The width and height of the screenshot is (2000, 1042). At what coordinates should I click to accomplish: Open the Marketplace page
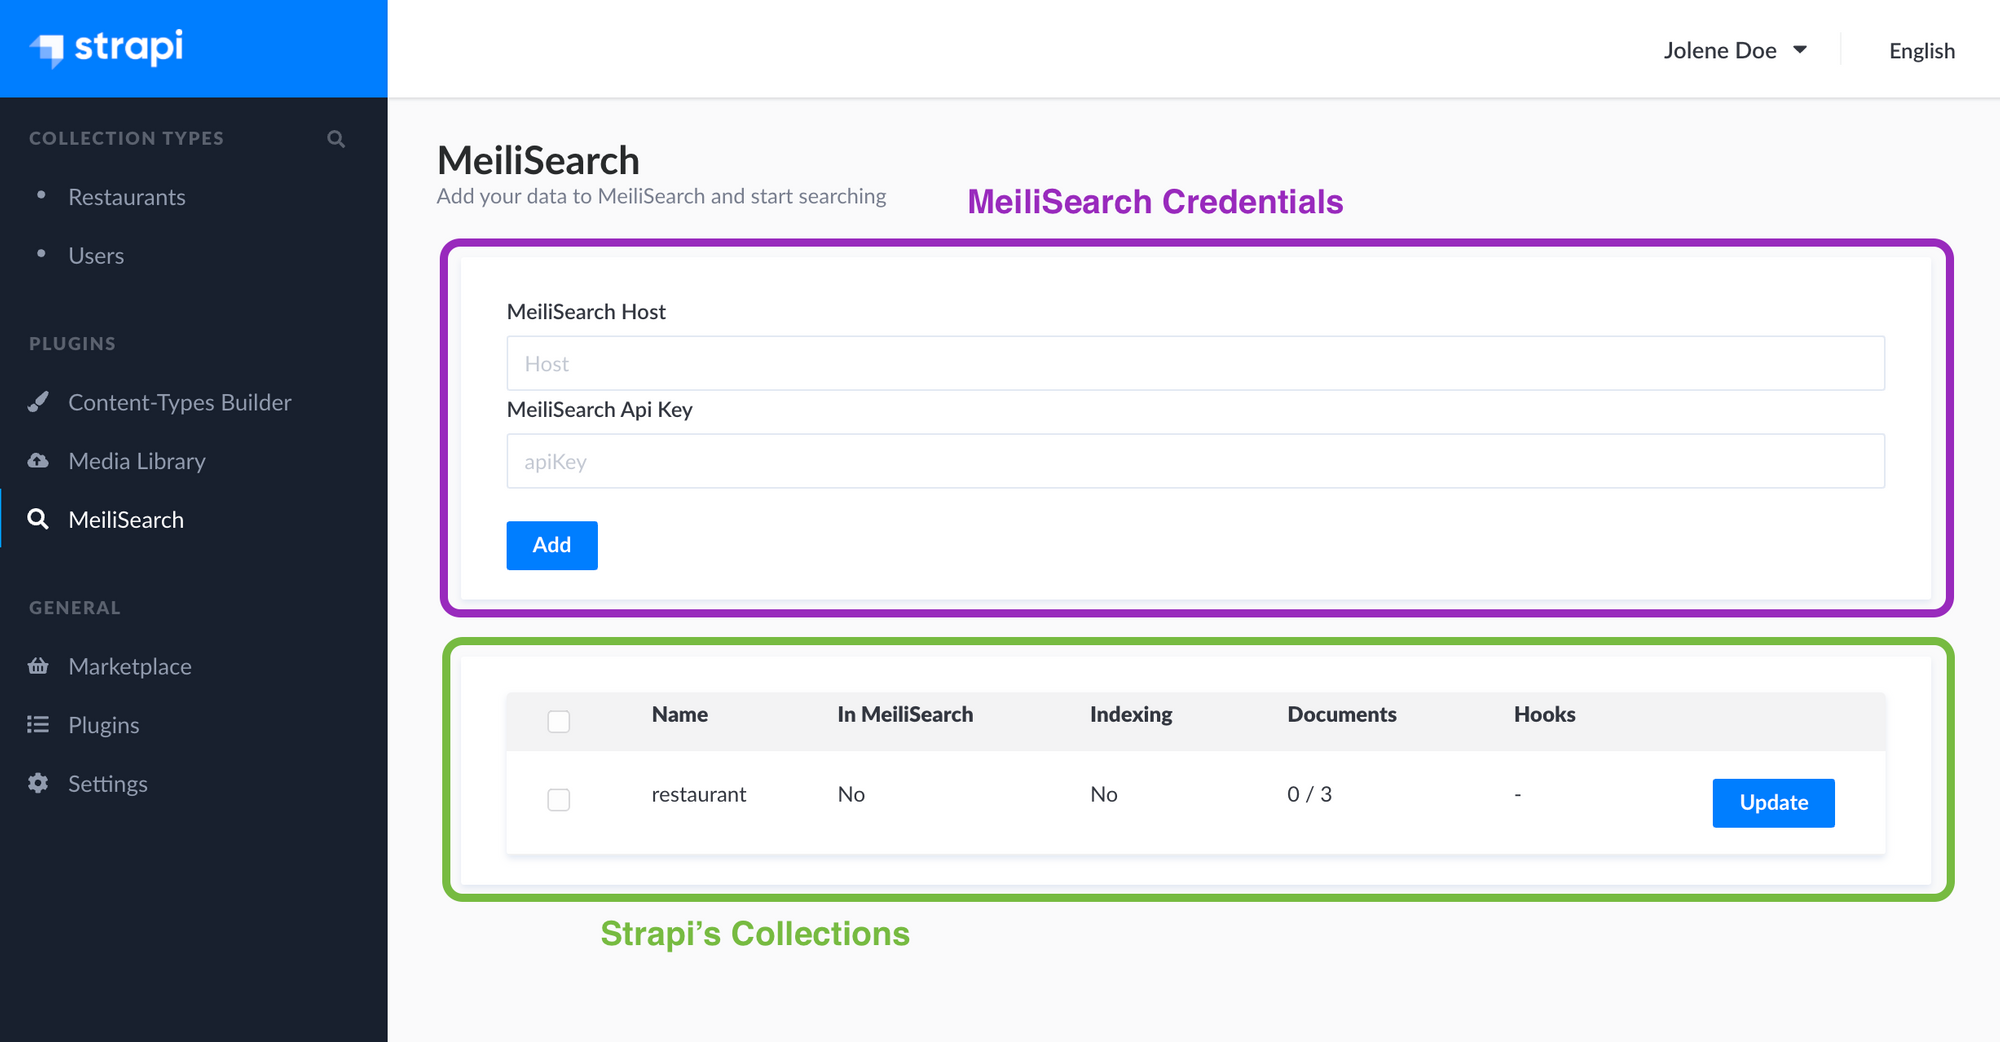pos(130,666)
